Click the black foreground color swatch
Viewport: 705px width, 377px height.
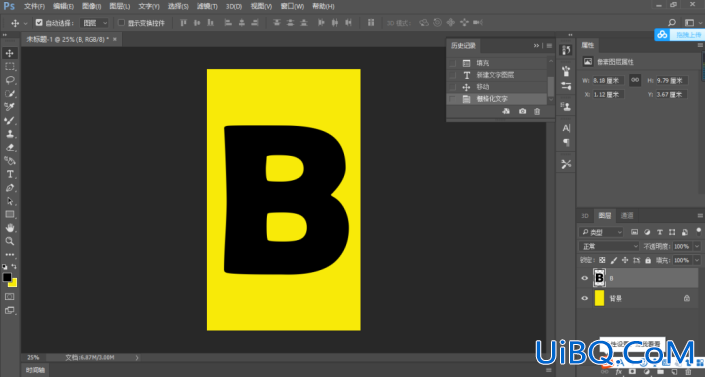tap(6, 277)
